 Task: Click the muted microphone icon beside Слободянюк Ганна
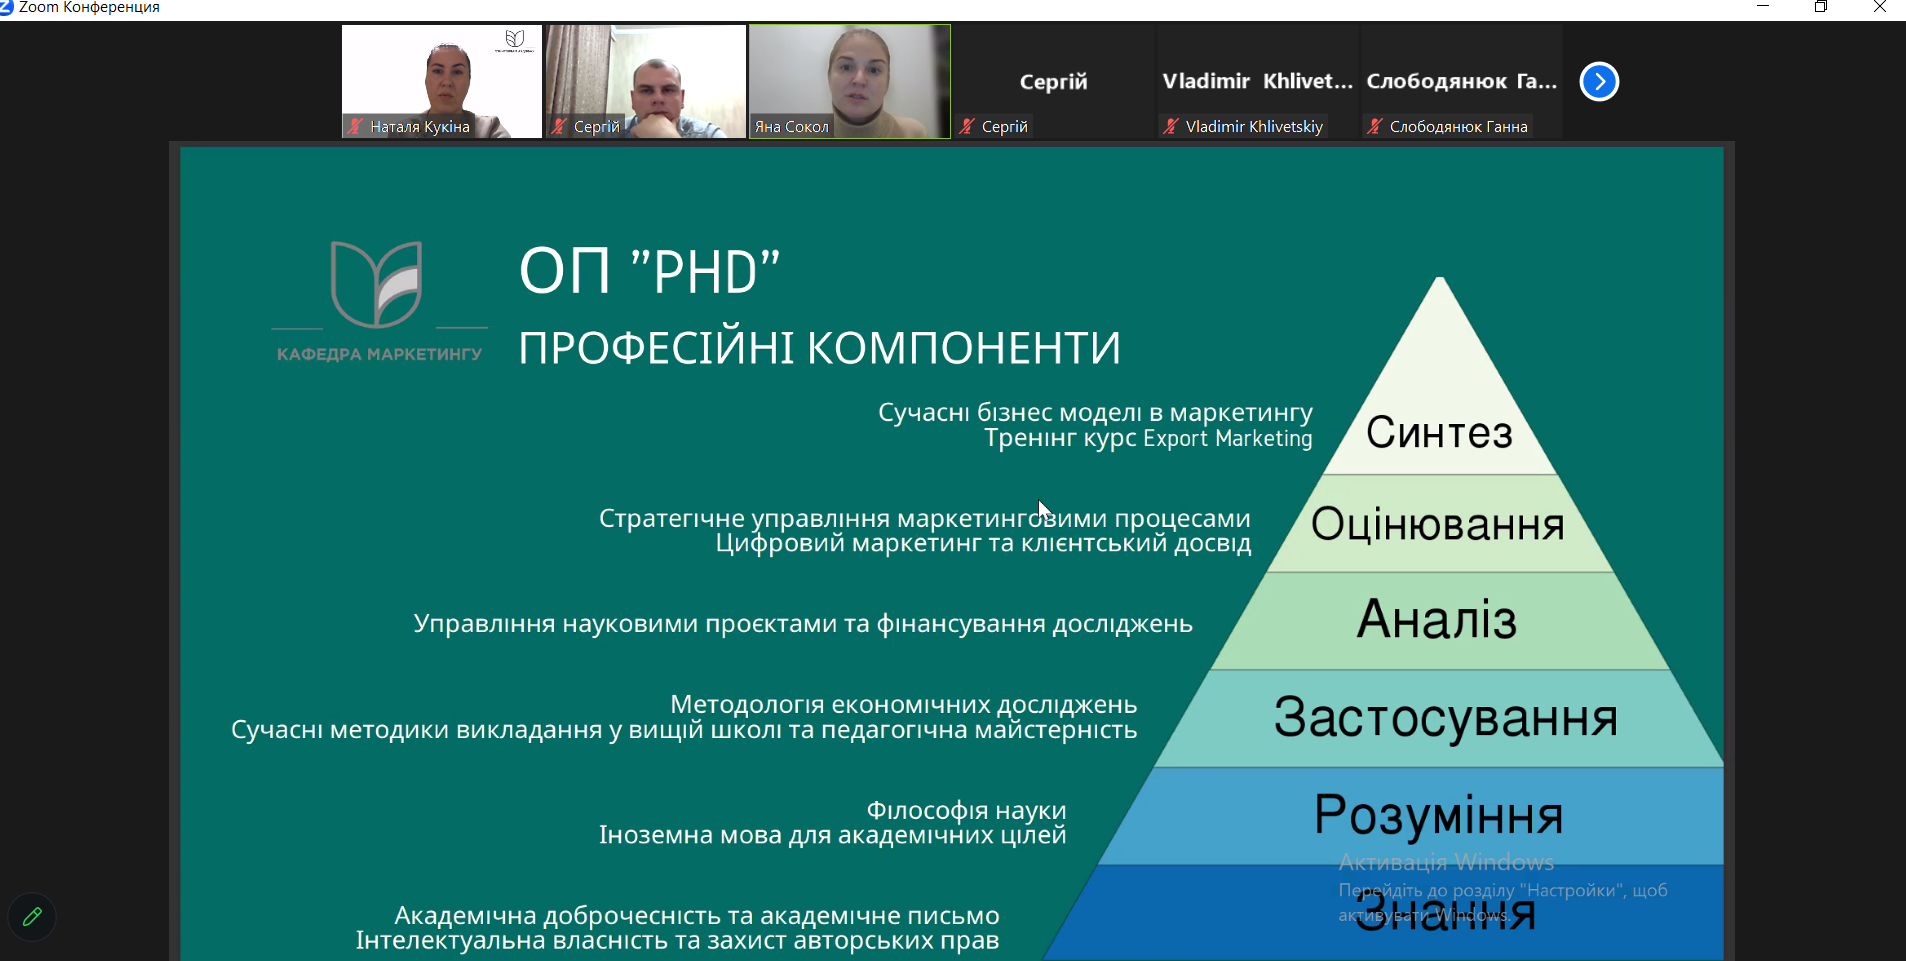pos(1375,126)
